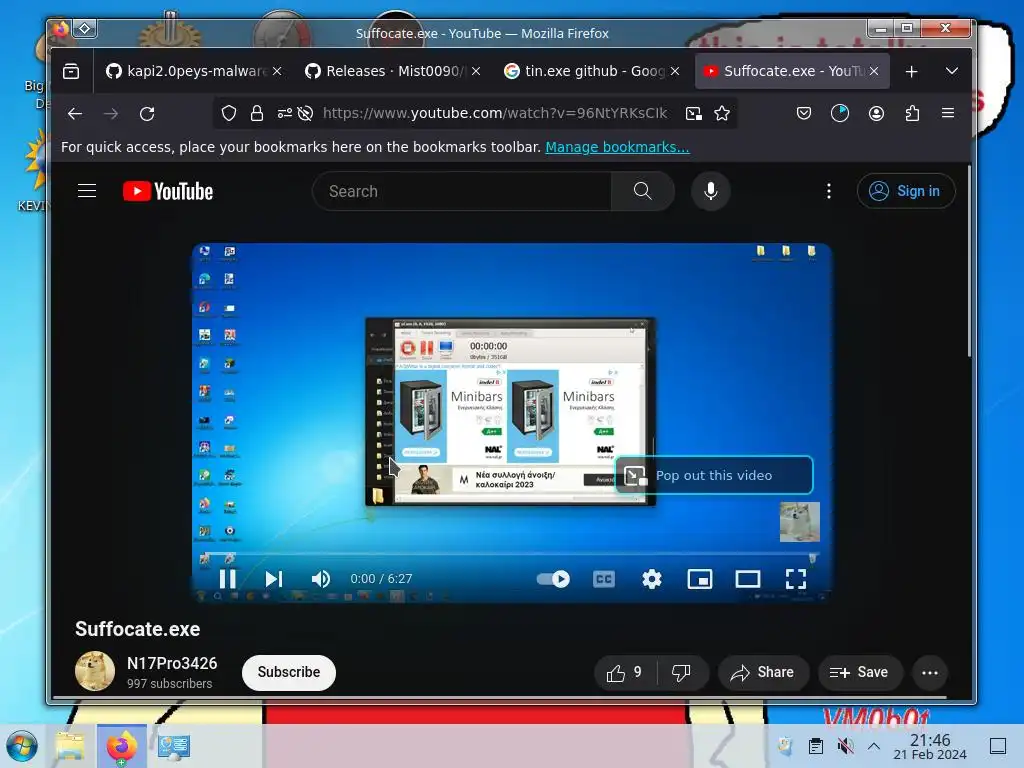Open Manage bookmarks link

click(617, 147)
